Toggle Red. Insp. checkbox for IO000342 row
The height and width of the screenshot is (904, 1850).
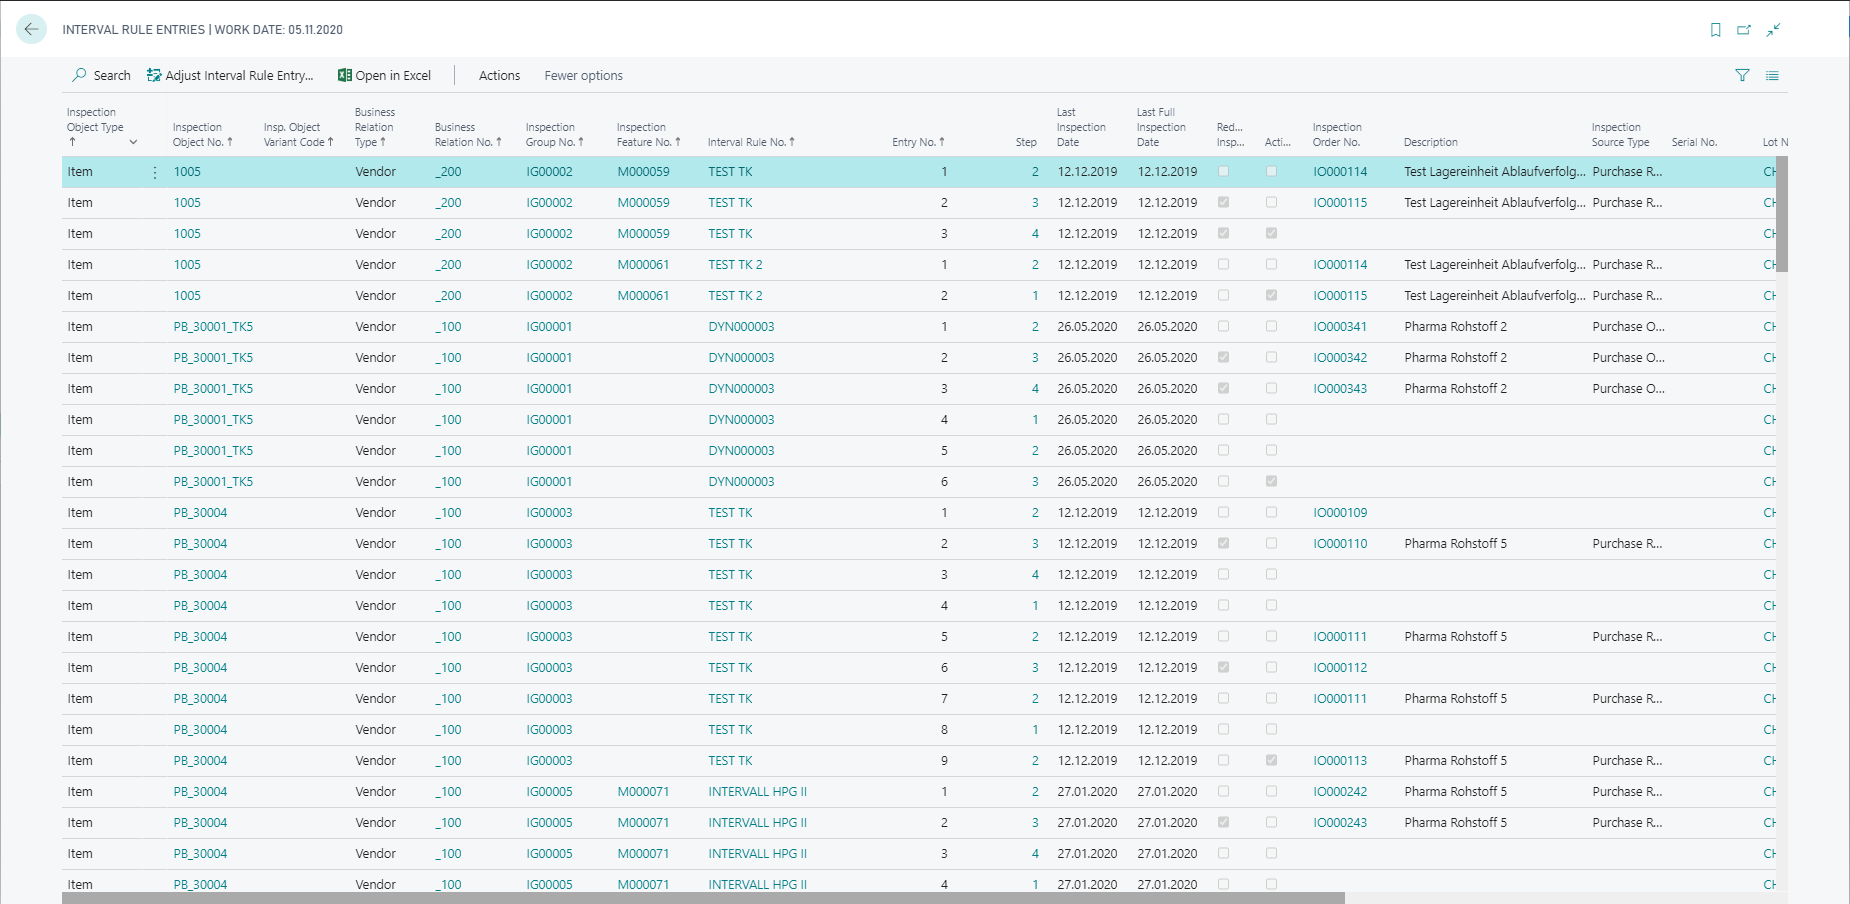1223,357
